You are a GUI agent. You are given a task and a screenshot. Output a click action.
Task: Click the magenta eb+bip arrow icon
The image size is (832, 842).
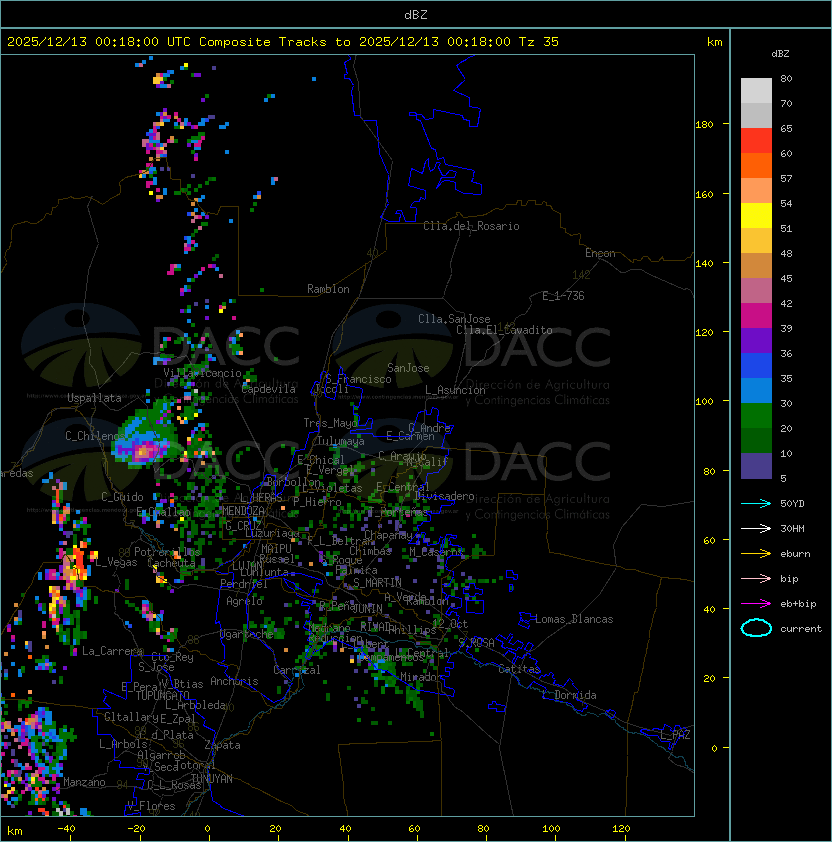pos(756,604)
